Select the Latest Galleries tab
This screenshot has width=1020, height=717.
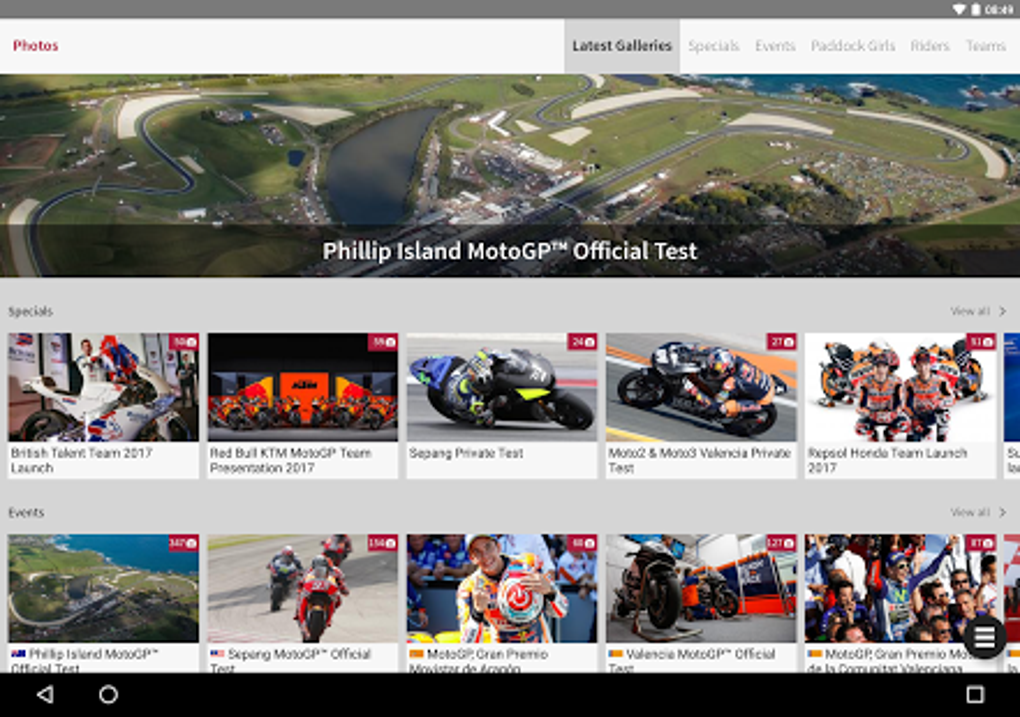click(x=622, y=46)
